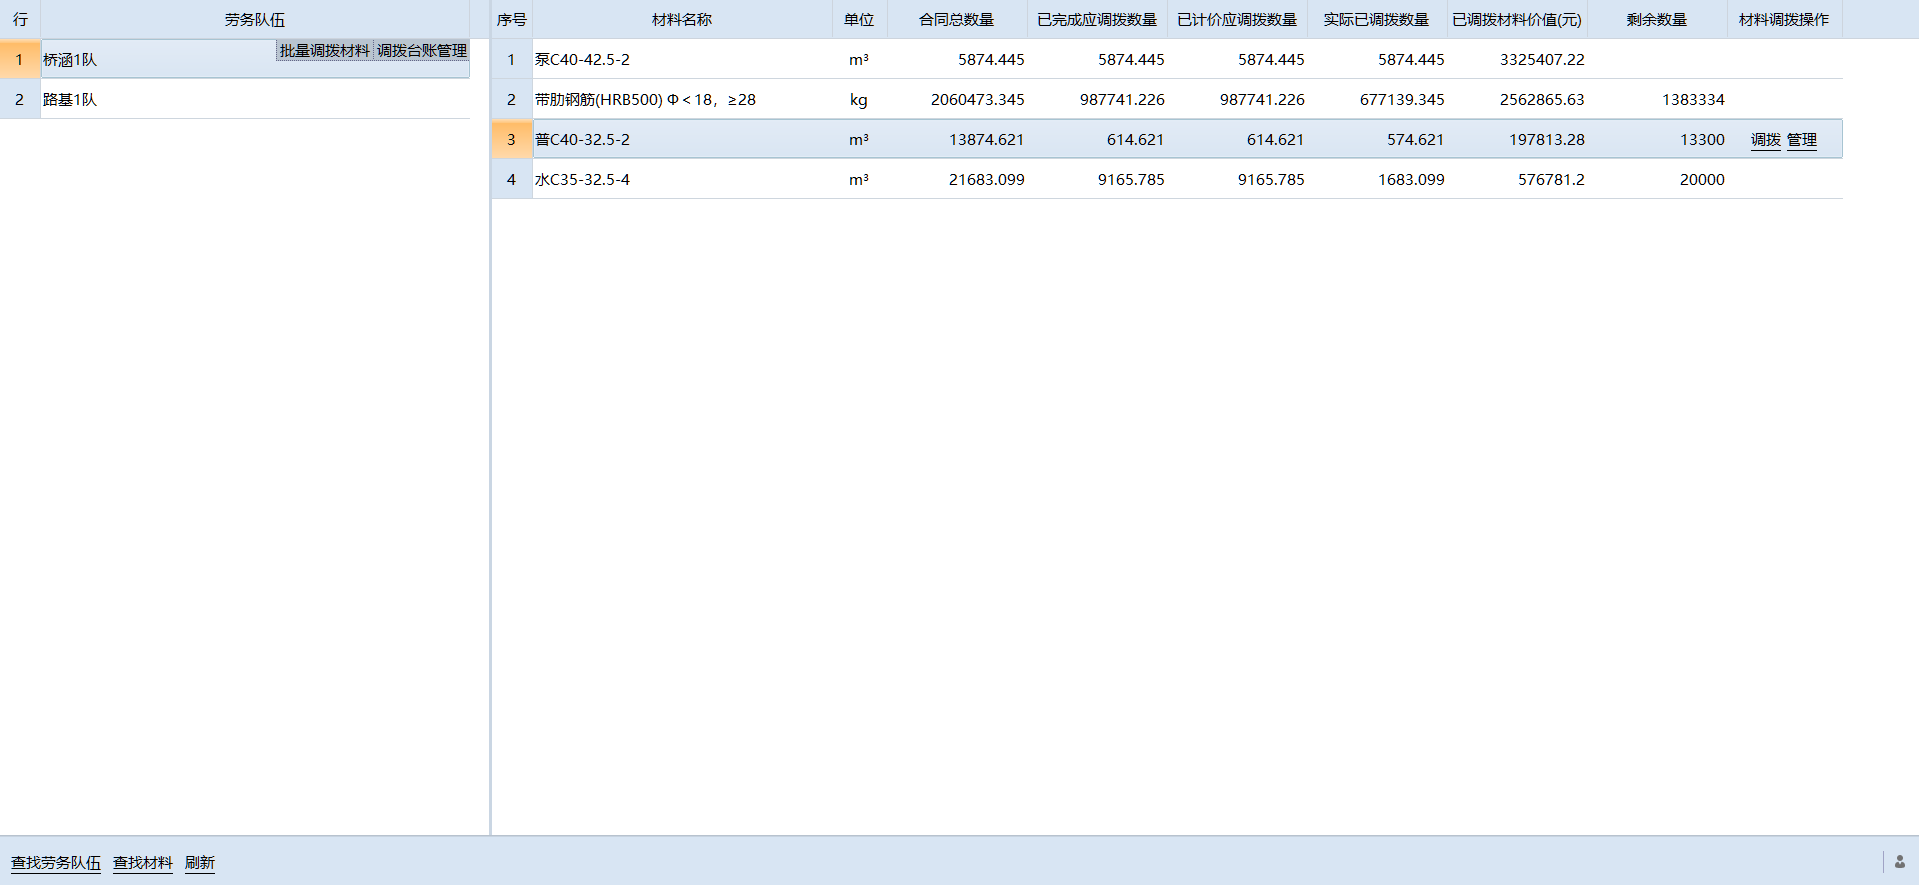Click row number 3 in material table
1919x885 pixels.
coord(511,140)
